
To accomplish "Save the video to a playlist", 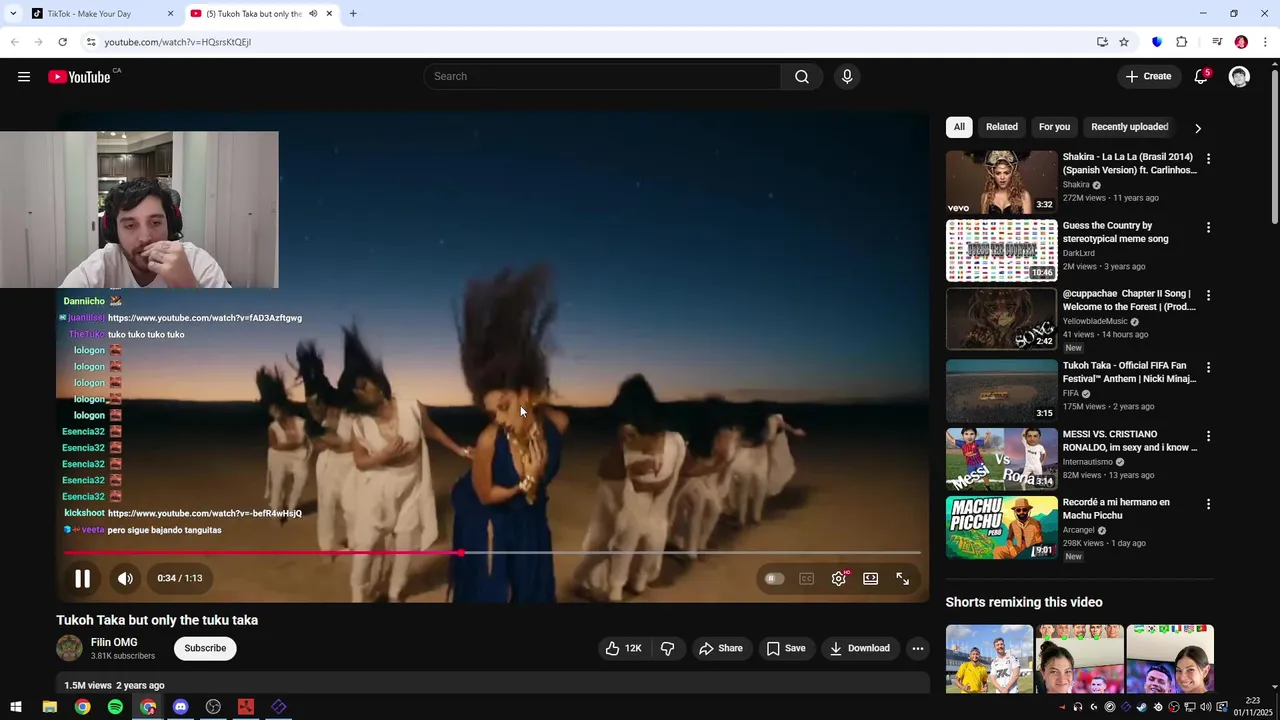I will (x=786, y=648).
